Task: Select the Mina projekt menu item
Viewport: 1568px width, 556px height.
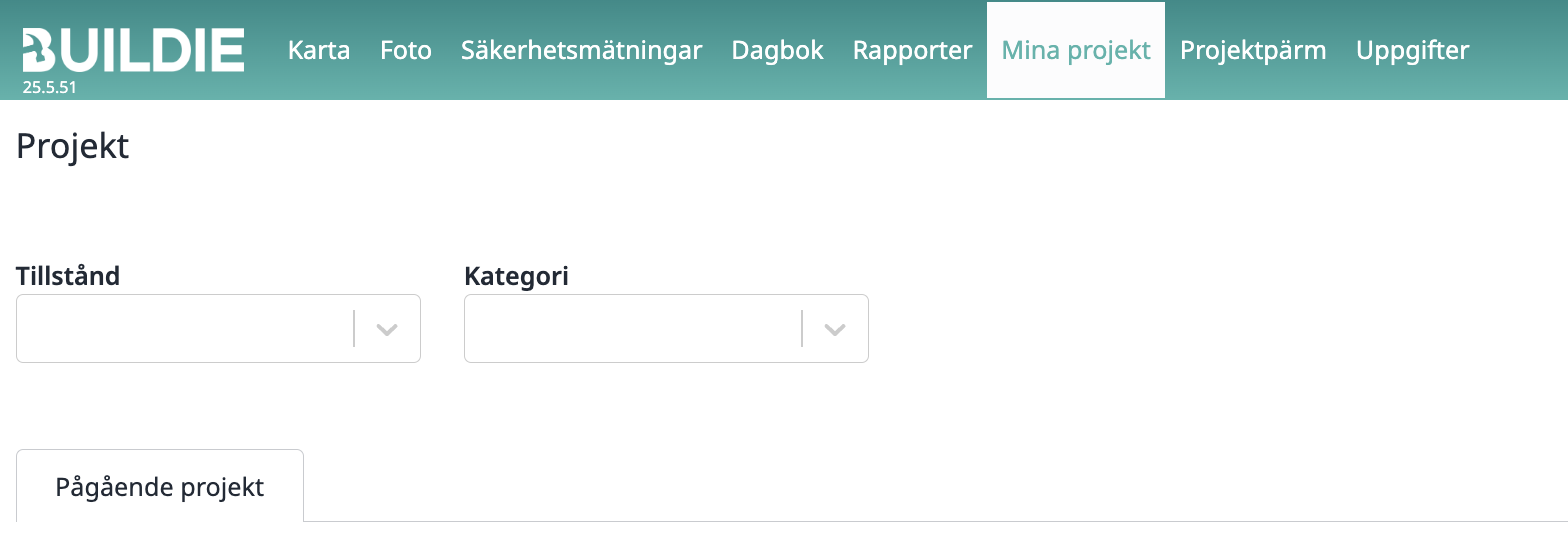Action: 1076,50
